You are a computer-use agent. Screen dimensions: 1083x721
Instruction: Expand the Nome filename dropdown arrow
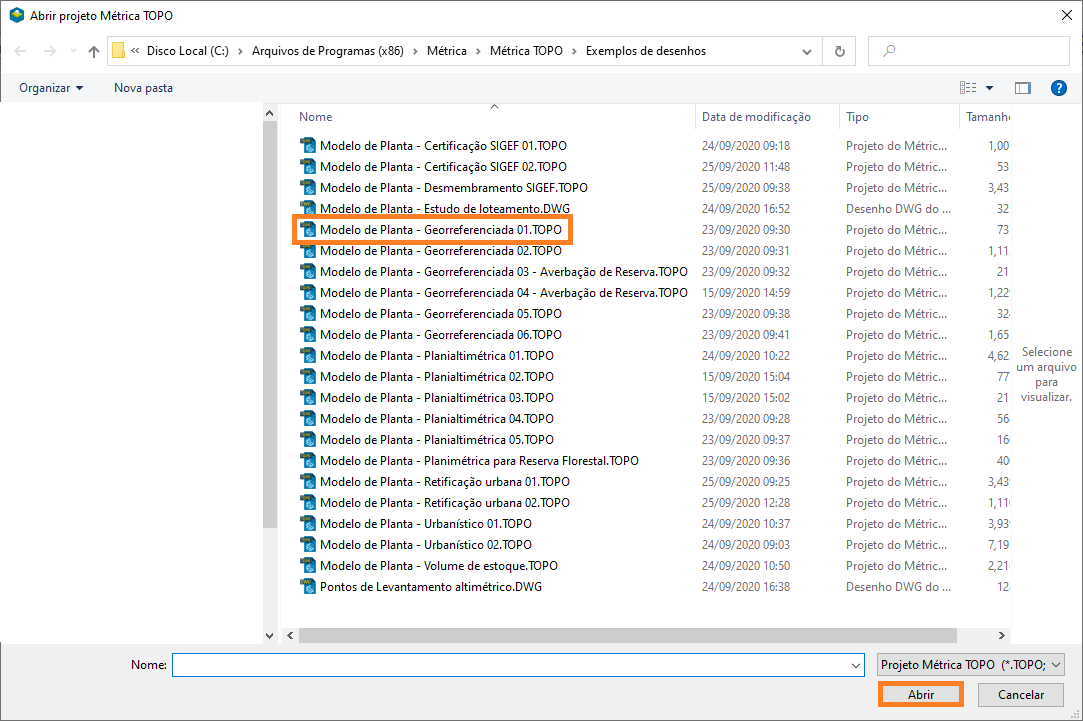(855, 665)
